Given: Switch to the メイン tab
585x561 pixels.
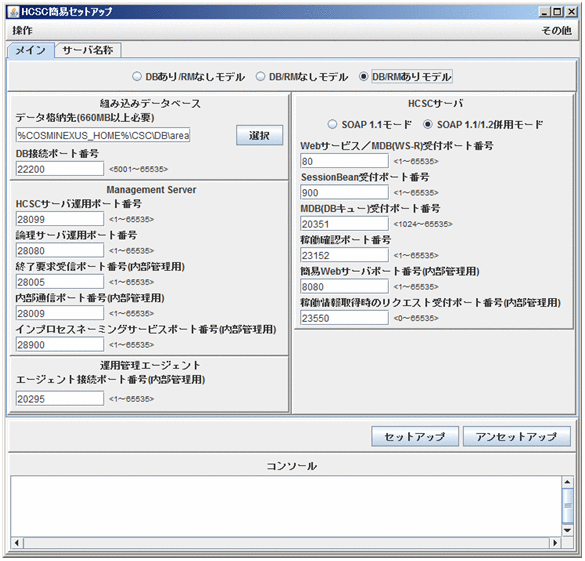Looking at the screenshot, I should tap(31, 50).
